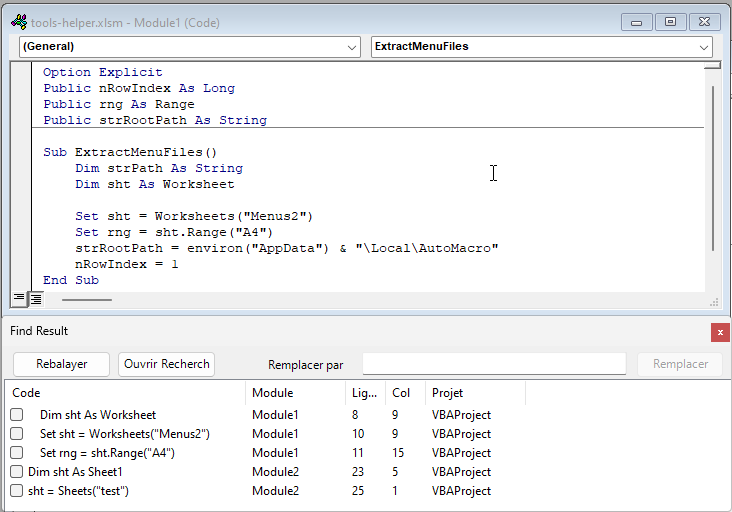Click the code window margin indicator bar
Image resolution: width=732 pixels, height=512 pixels.
[21, 176]
